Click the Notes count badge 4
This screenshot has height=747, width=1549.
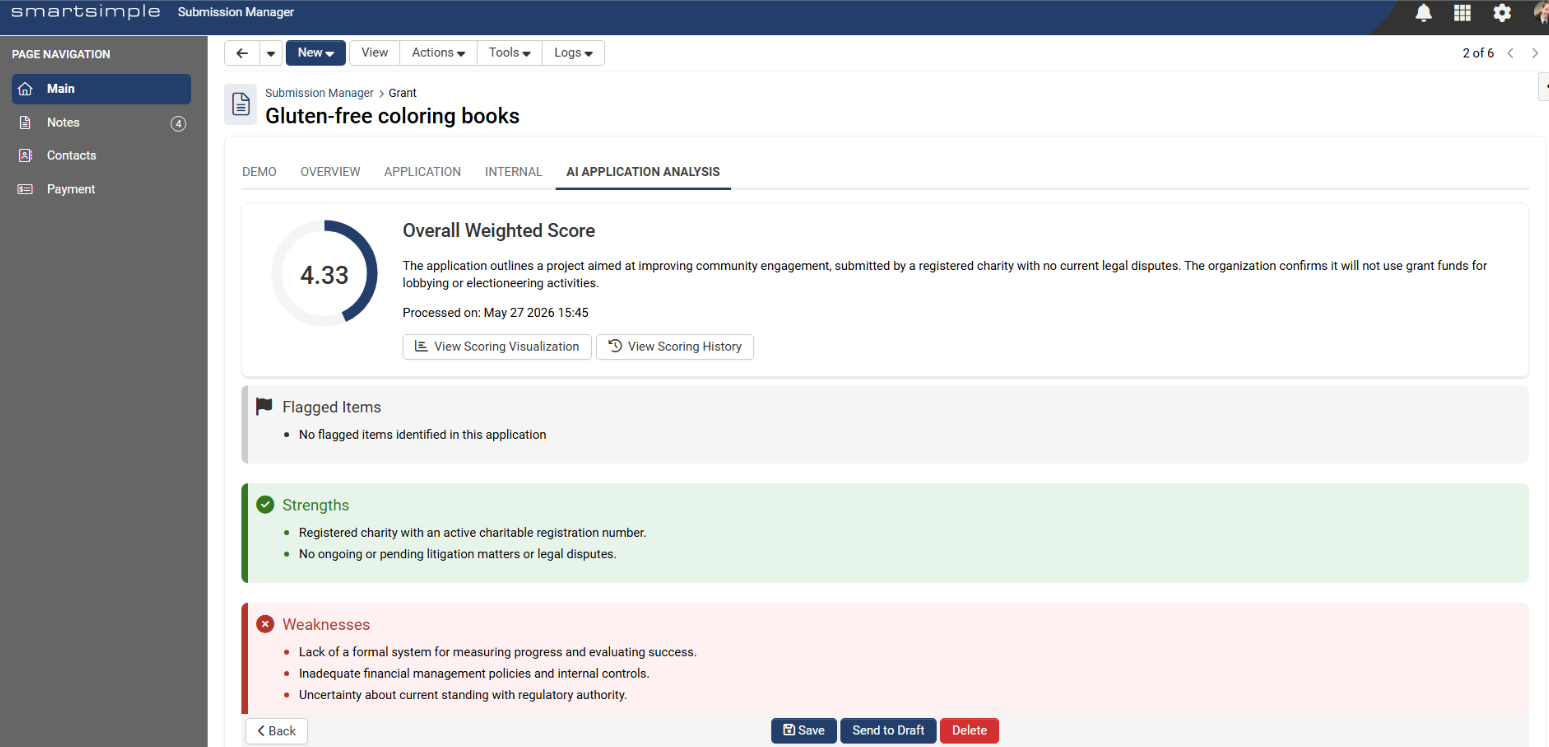(178, 123)
